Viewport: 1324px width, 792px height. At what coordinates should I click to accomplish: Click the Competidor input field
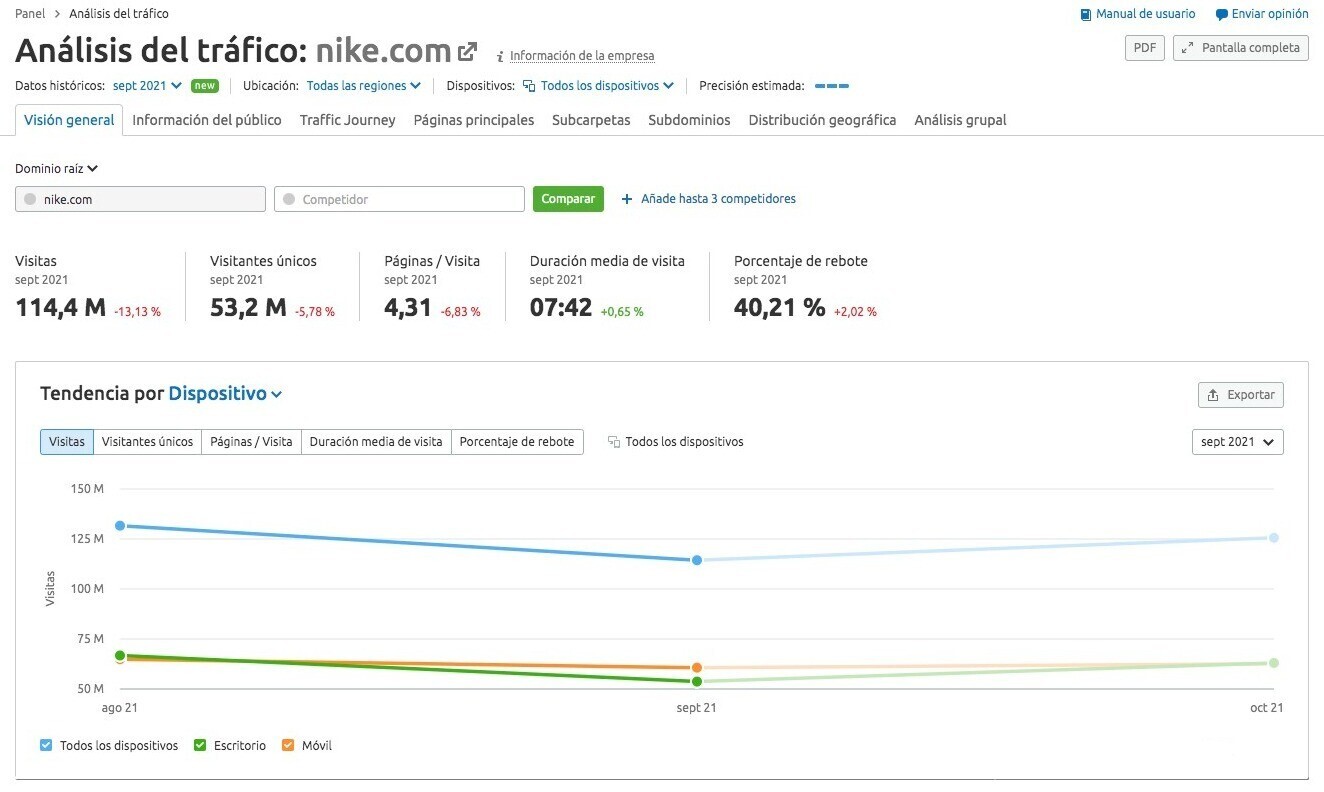399,199
